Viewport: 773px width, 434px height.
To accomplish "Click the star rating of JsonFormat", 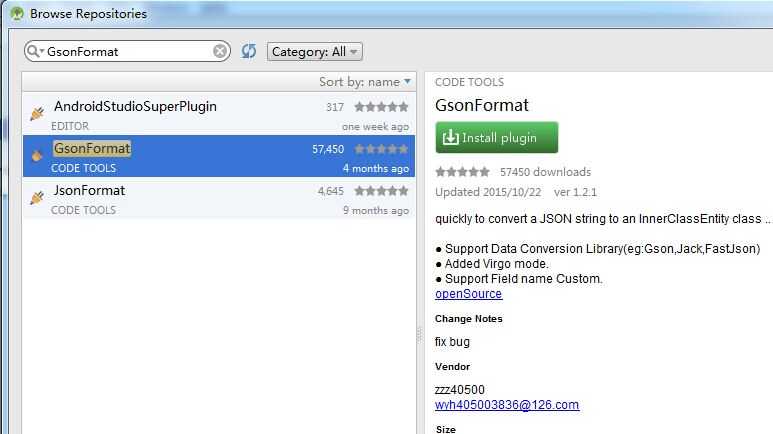I will 381,191.
